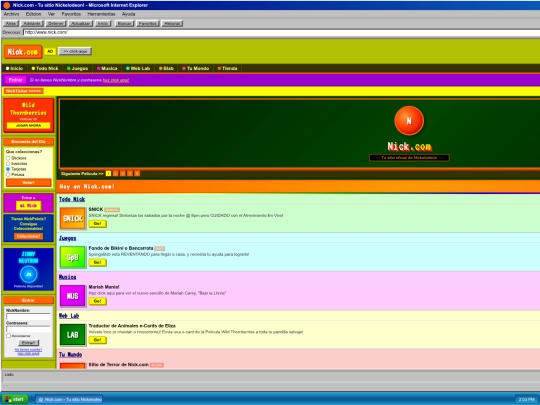This screenshot has height=405, width=540.
Task: Go to the Musica nav tab
Action: 107,69
